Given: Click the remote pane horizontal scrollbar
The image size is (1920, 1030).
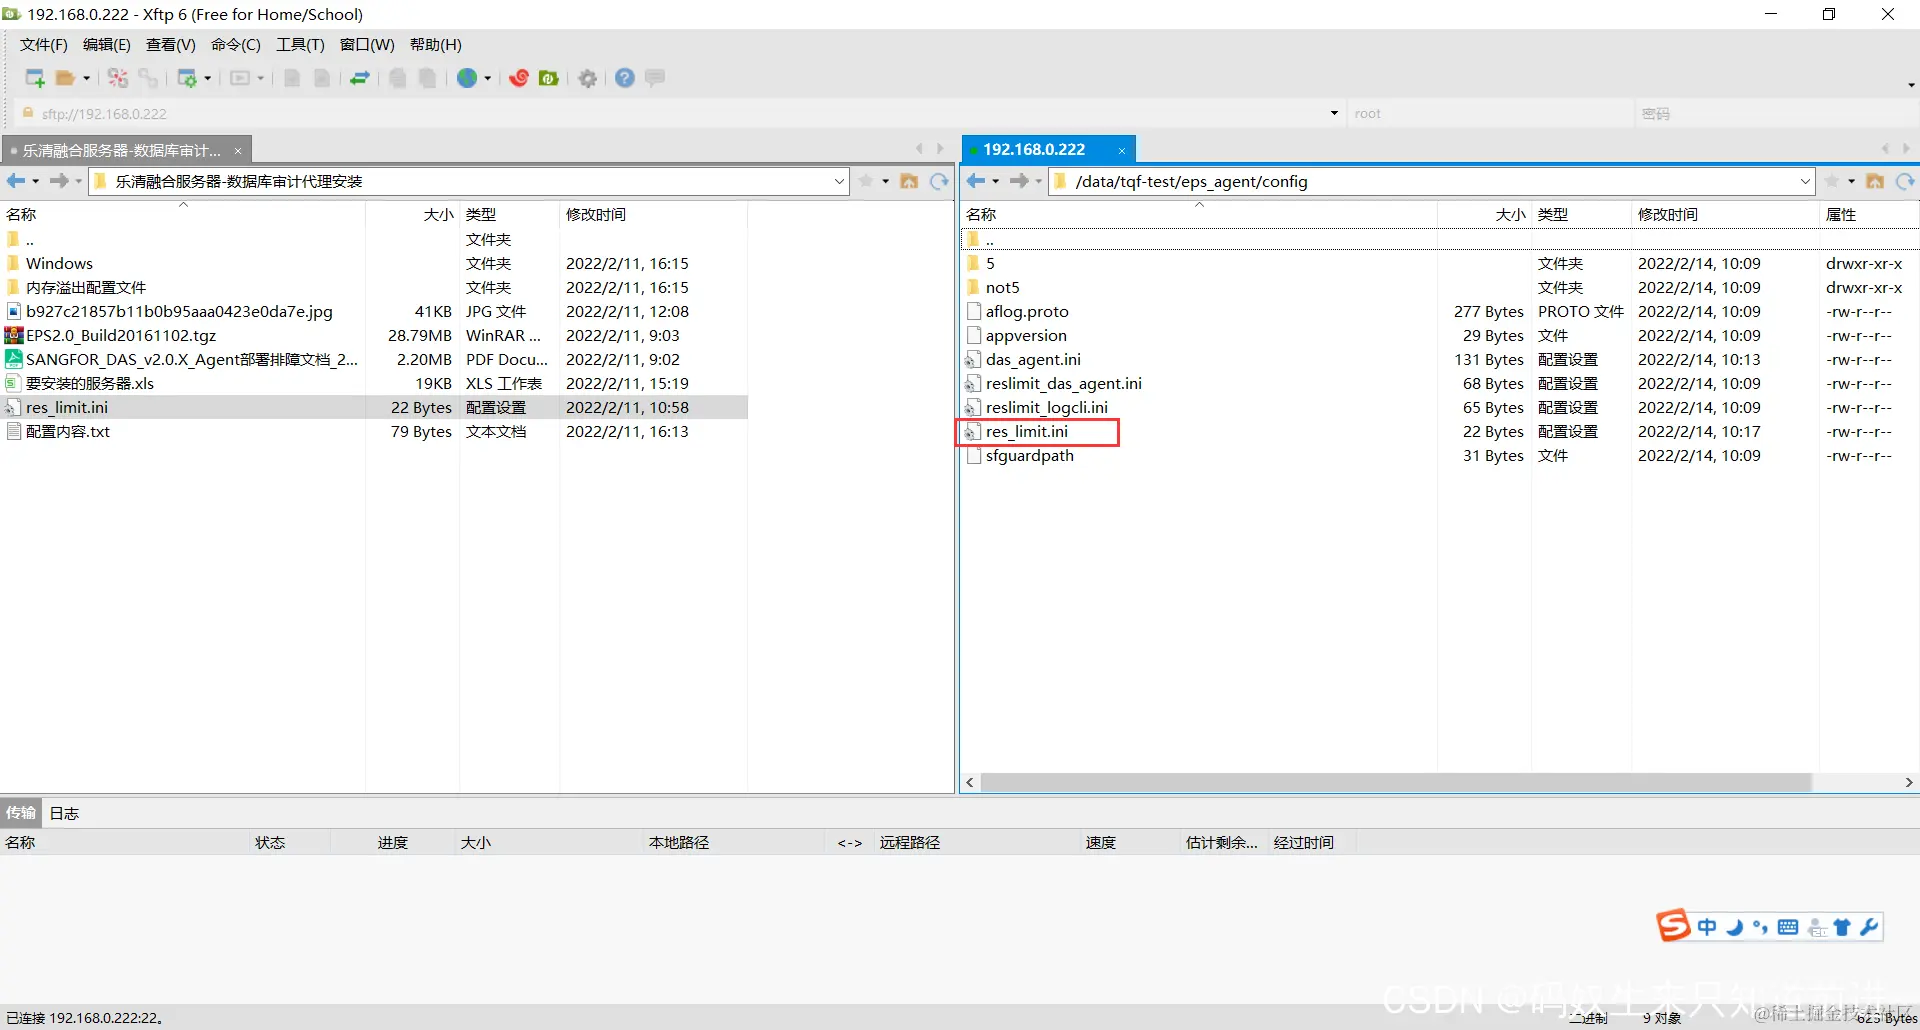Looking at the screenshot, I should [1396, 782].
